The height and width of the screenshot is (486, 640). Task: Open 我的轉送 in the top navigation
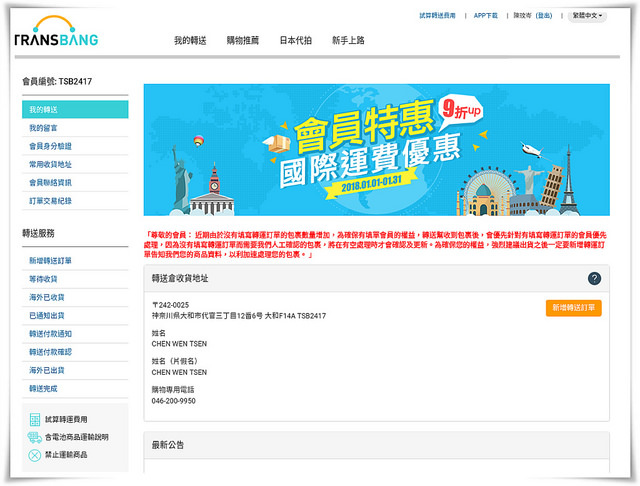tap(190, 40)
